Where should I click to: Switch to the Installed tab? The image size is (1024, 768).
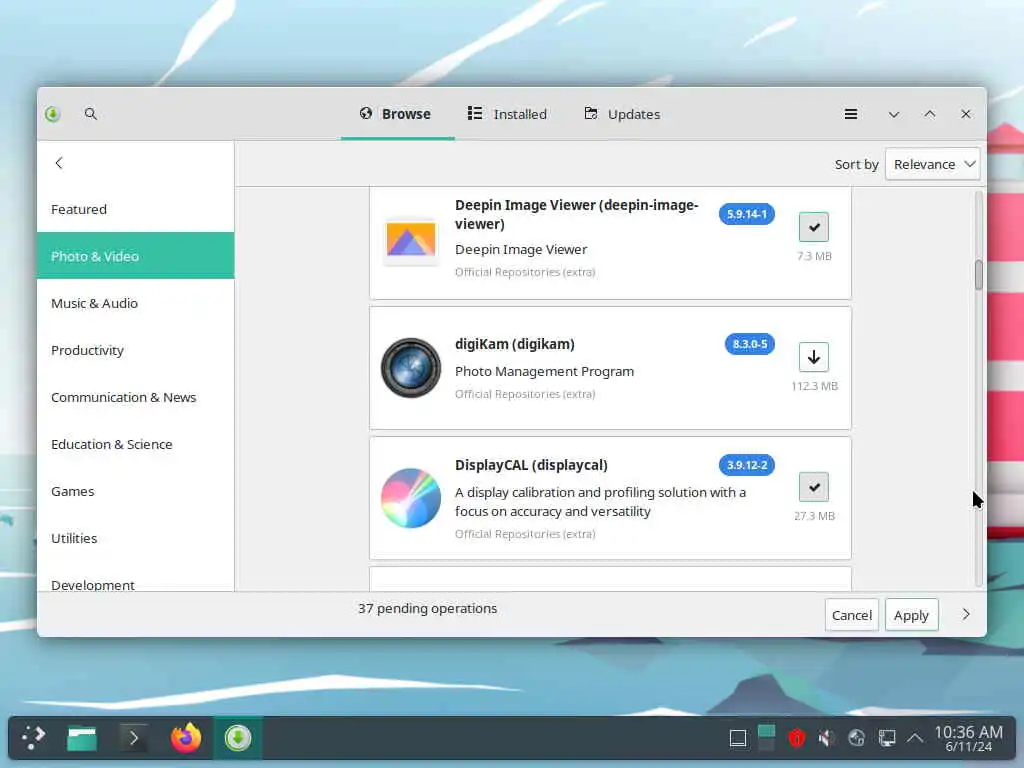(507, 114)
